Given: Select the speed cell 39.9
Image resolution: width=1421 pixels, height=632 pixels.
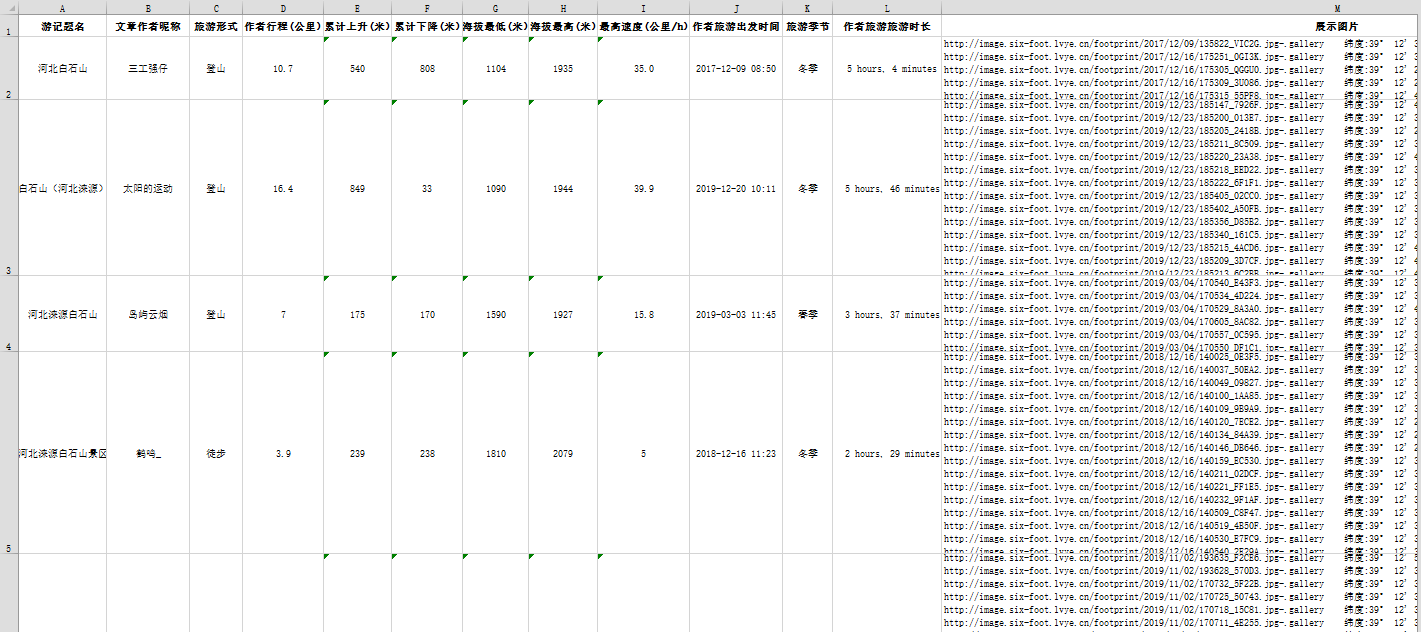Looking at the screenshot, I should 644,188.
